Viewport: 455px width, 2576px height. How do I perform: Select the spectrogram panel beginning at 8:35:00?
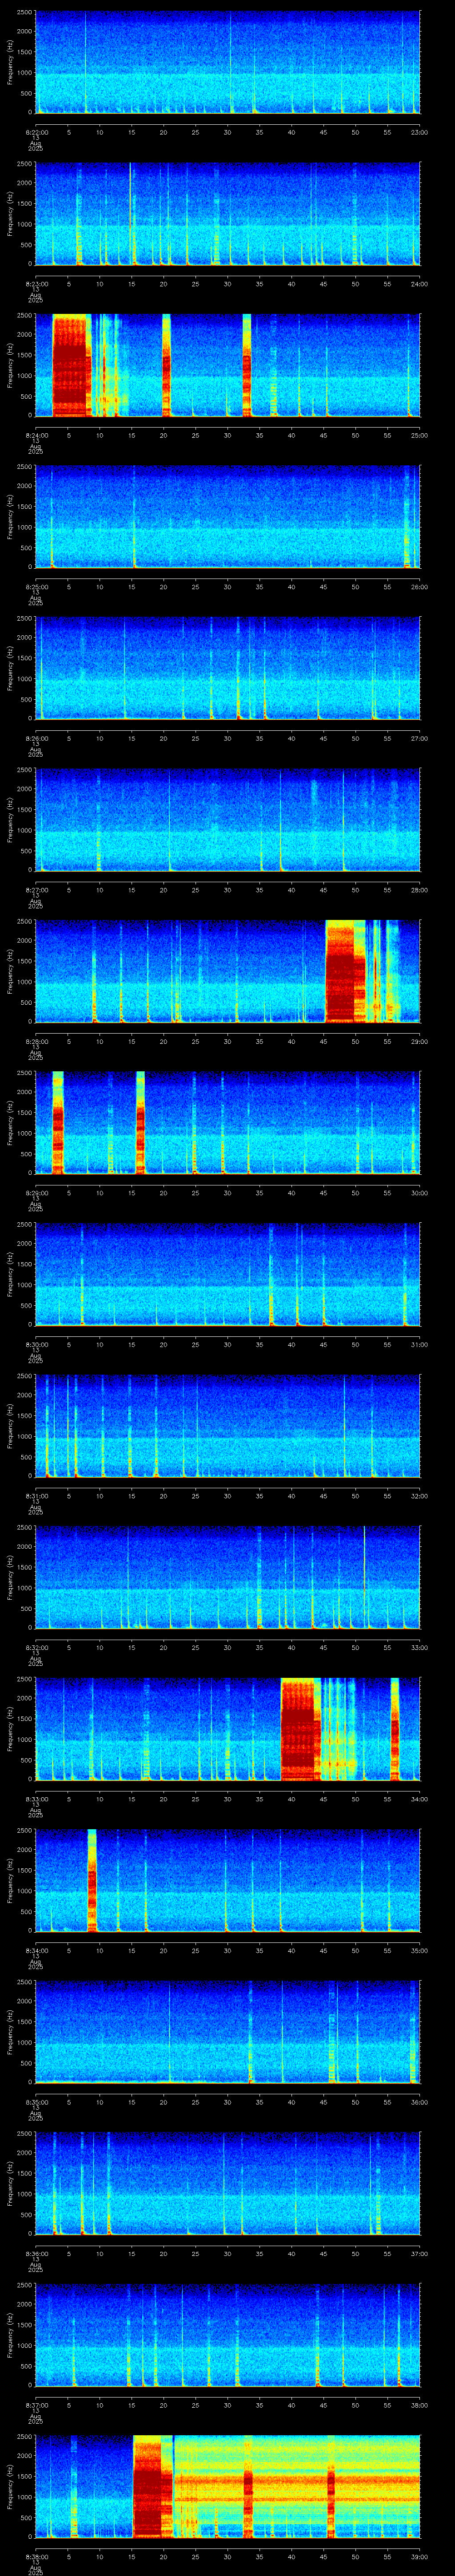pyautogui.click(x=227, y=2032)
